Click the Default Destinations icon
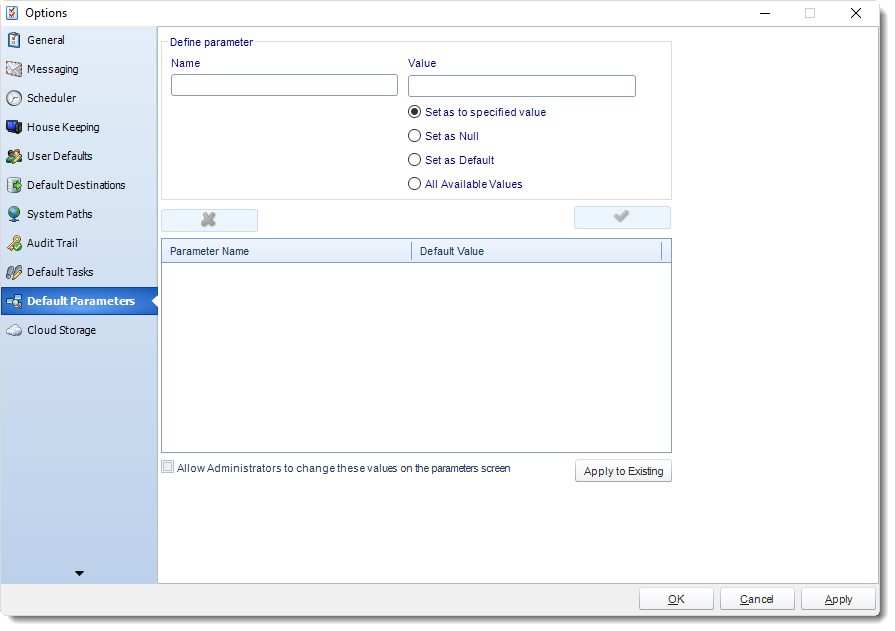 14,185
